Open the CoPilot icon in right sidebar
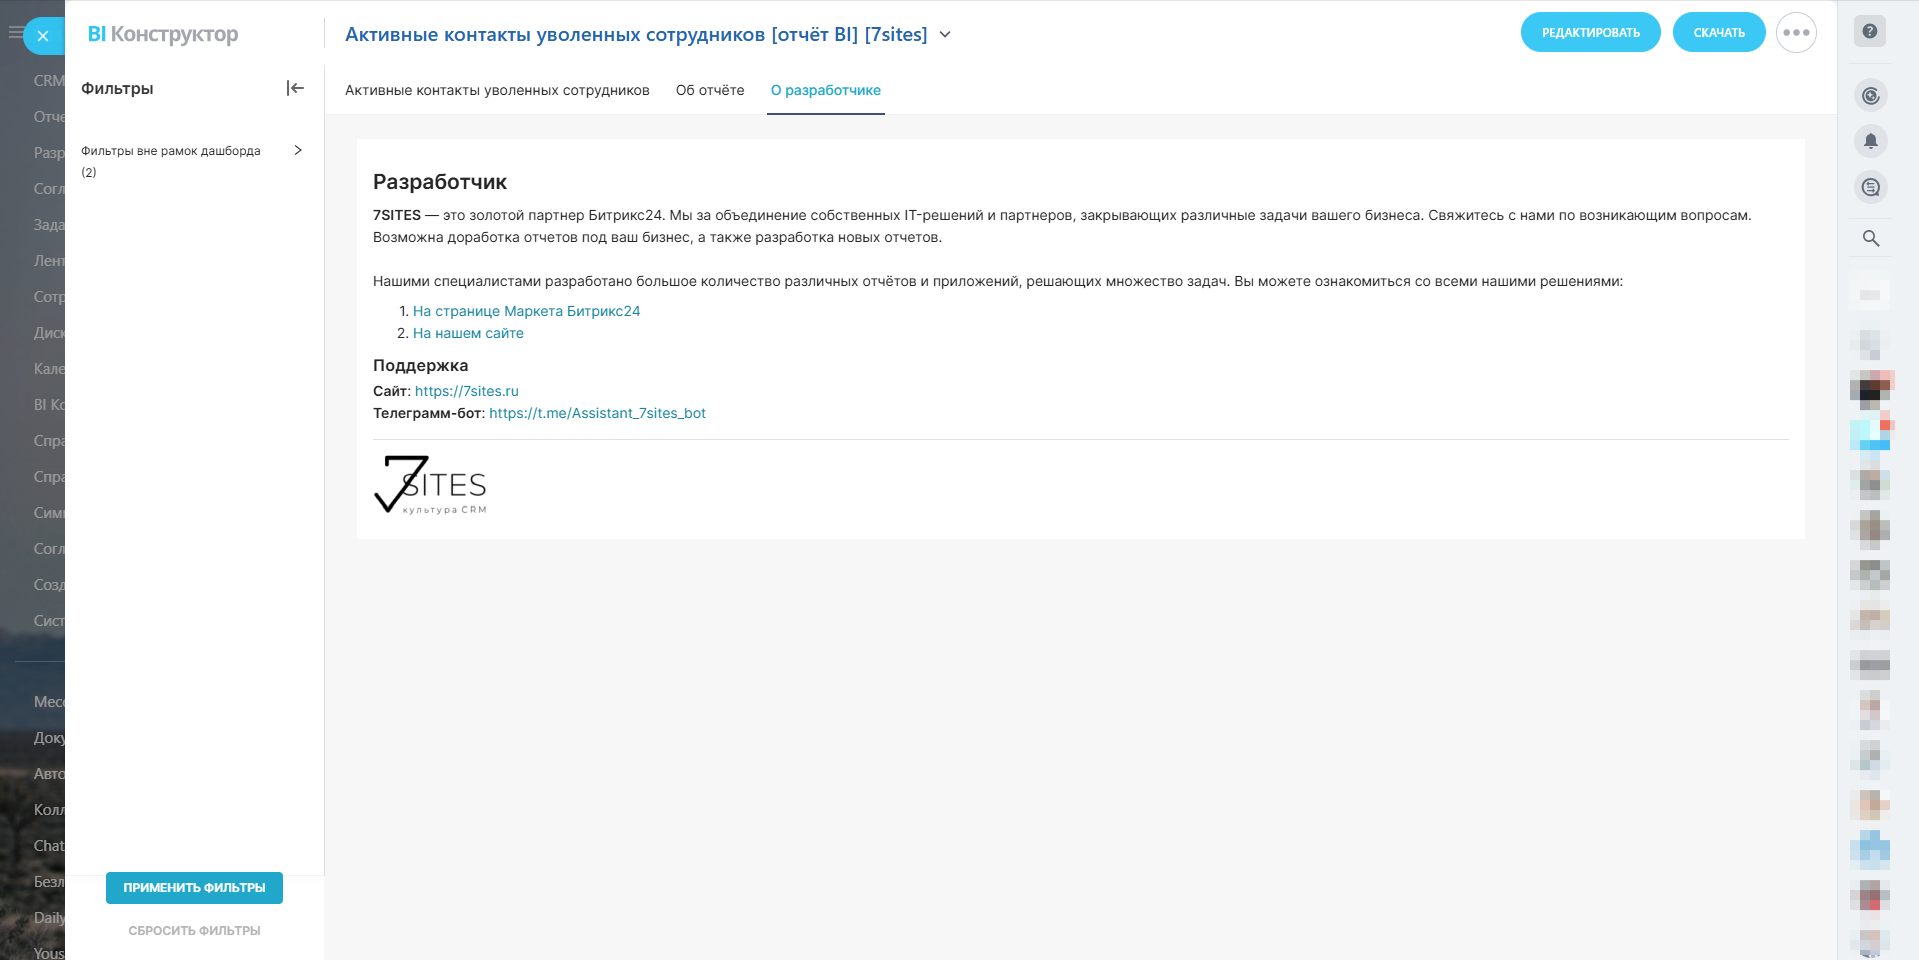This screenshot has width=1919, height=960. 1871,96
